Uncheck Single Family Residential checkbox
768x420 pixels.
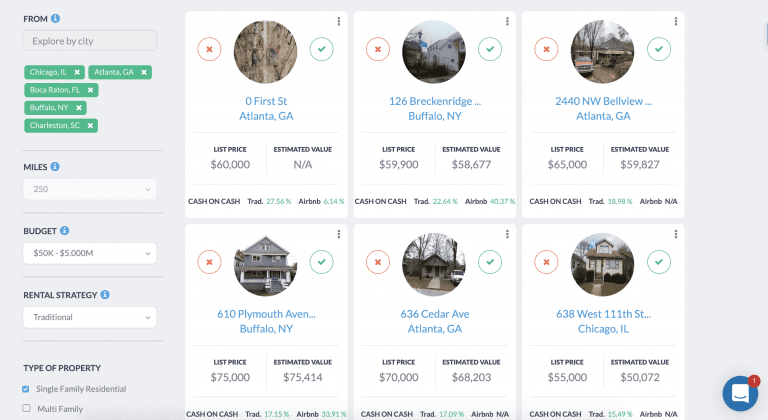[26, 389]
